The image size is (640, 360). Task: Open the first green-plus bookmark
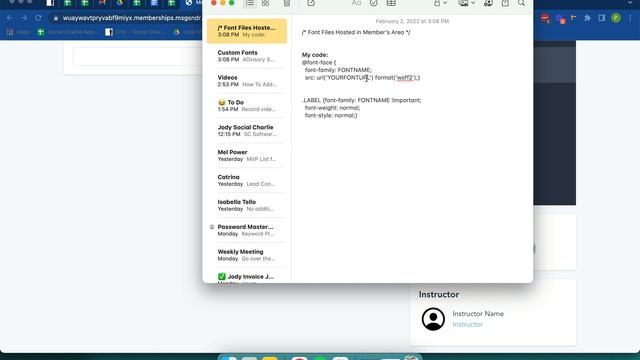tap(67, 32)
